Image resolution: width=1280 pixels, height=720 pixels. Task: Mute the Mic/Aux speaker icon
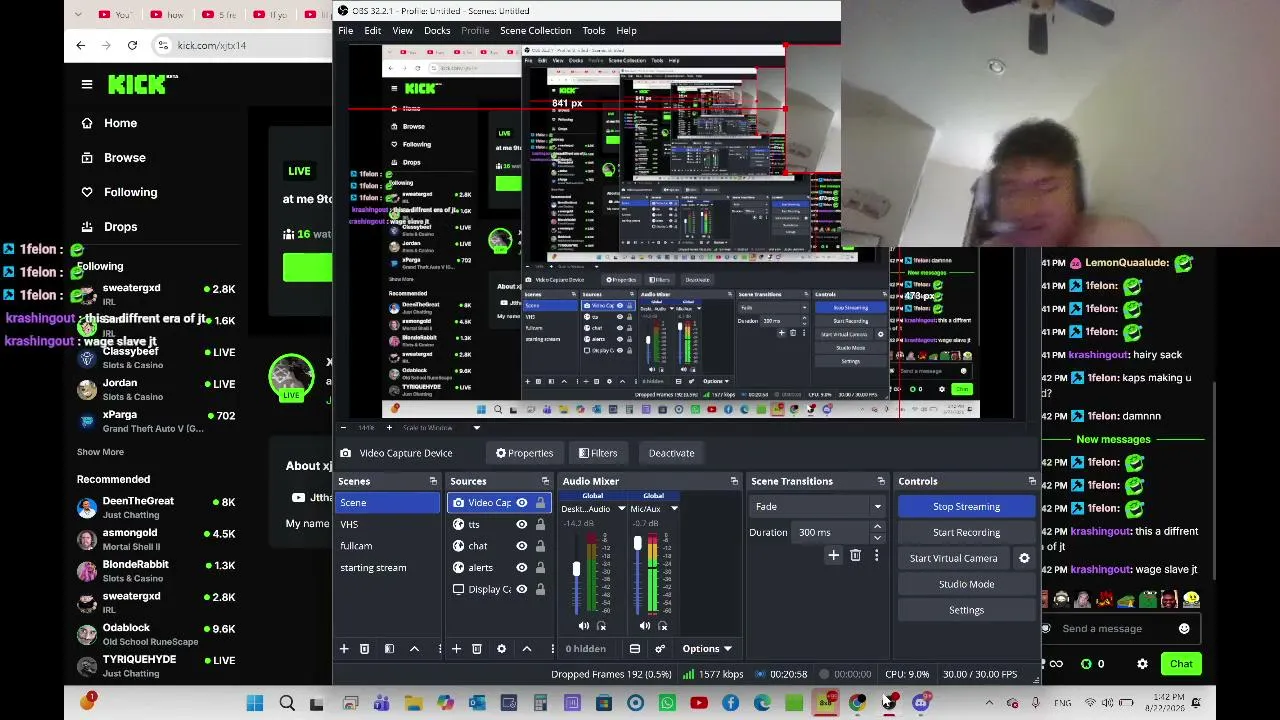click(x=645, y=626)
